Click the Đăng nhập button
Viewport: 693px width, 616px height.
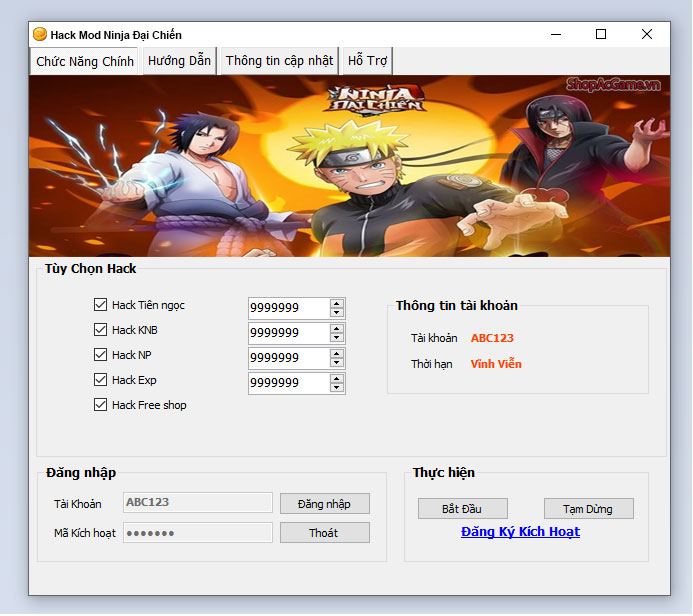coord(325,504)
